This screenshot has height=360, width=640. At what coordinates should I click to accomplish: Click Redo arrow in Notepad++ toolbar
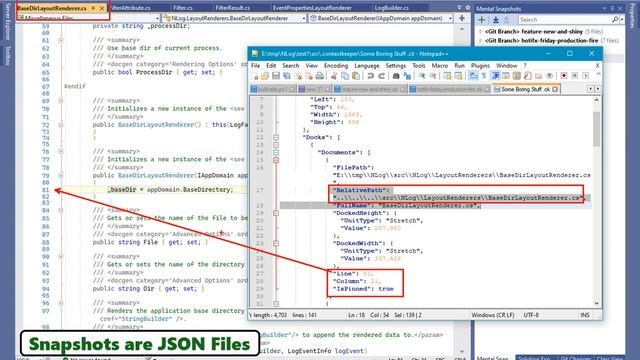coord(381,76)
